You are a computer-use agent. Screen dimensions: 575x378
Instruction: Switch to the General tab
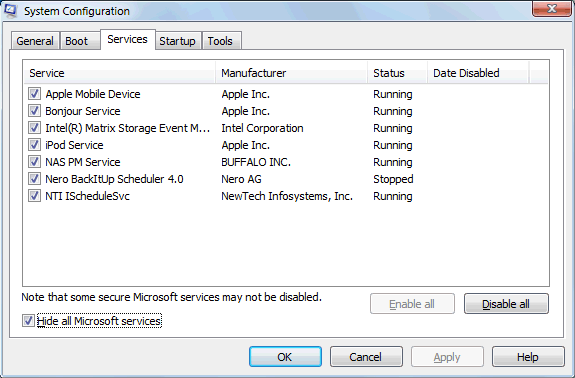[35, 41]
